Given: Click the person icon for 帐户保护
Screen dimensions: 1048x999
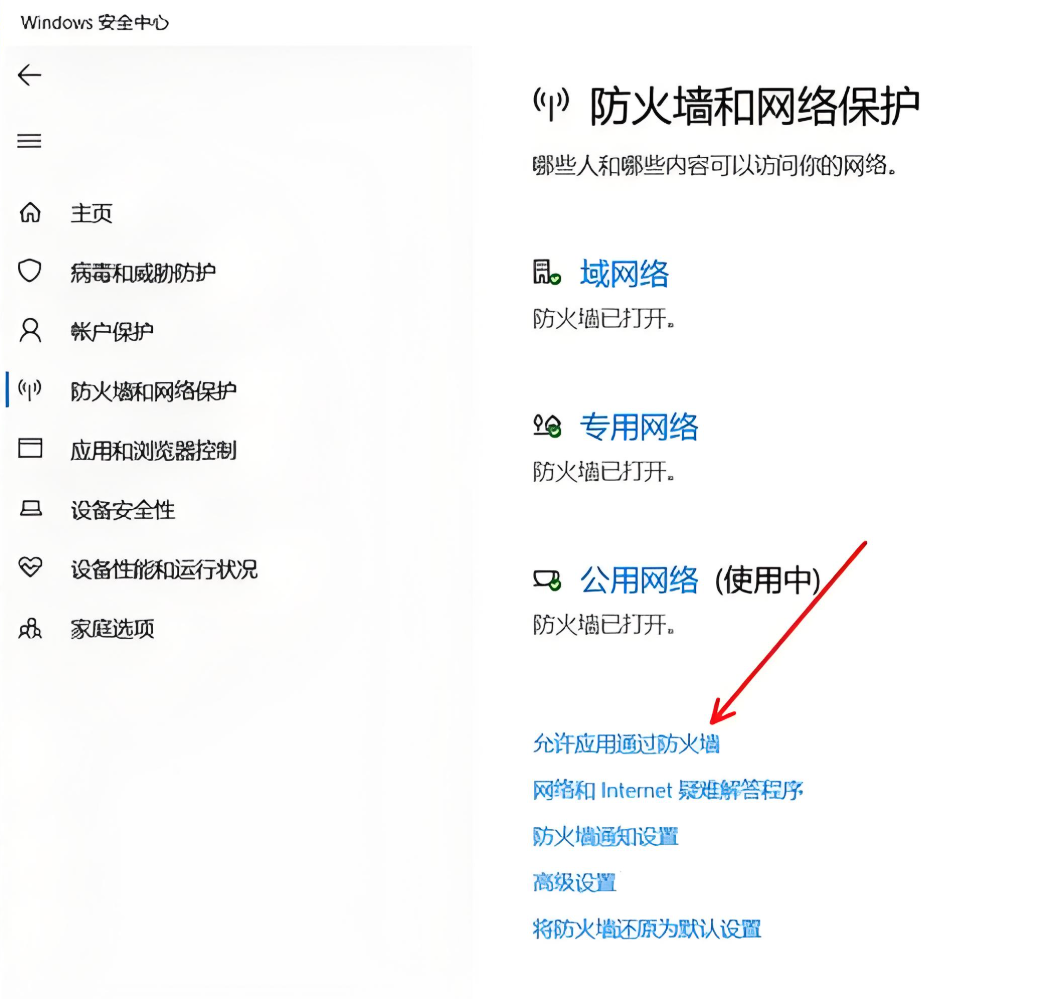Looking at the screenshot, I should [x=30, y=331].
